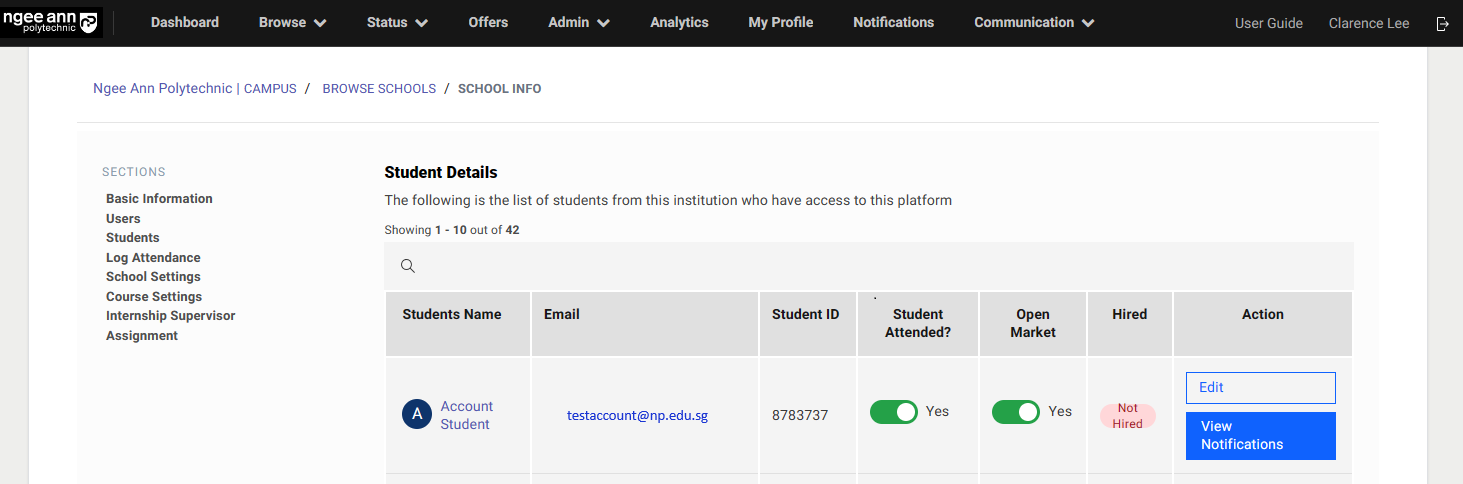This screenshot has height=484, width=1463.
Task: Open the Course Settings section
Action: tap(154, 296)
